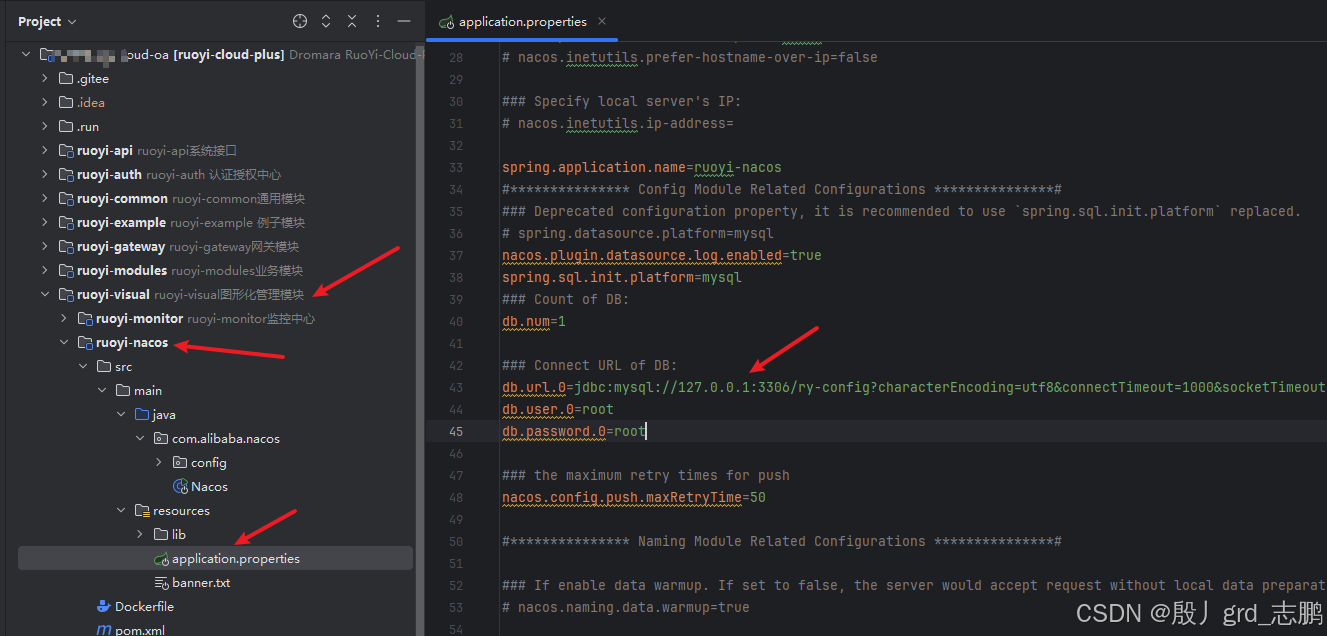This screenshot has height=636, width=1327.
Task: Expand the lib folder
Action: 140,534
